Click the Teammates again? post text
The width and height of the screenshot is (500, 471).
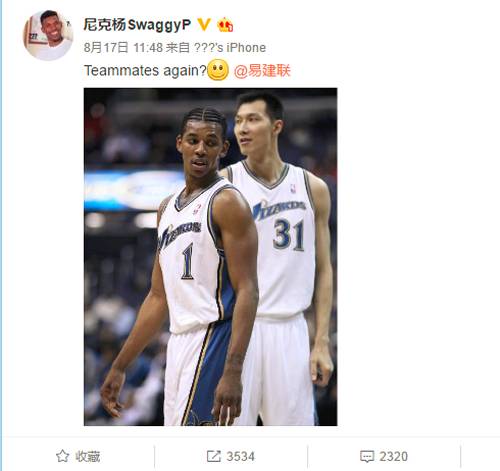145,71
